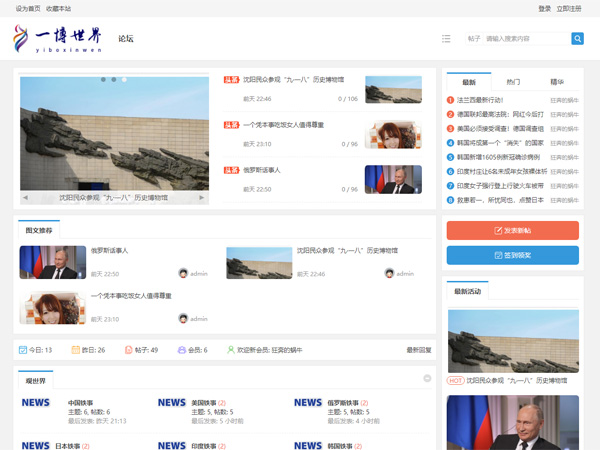The width and height of the screenshot is (600, 450).
Task: Click NEWS icon for 韩国轶事 forum
Action: pyautogui.click(x=308, y=446)
